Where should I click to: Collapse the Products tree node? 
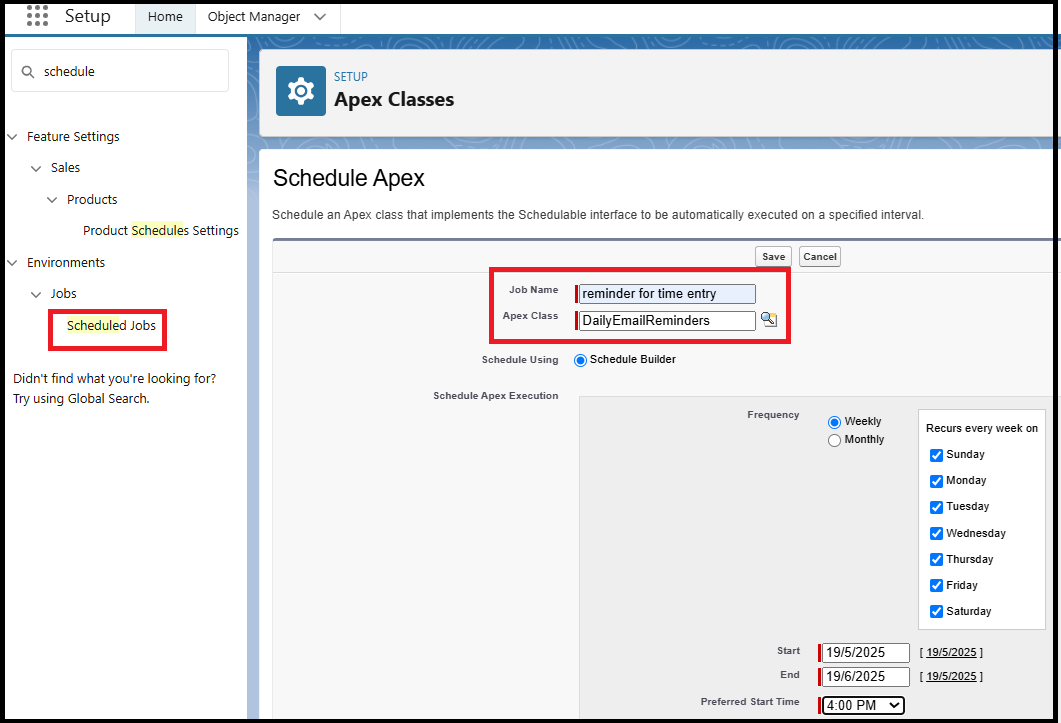52,200
